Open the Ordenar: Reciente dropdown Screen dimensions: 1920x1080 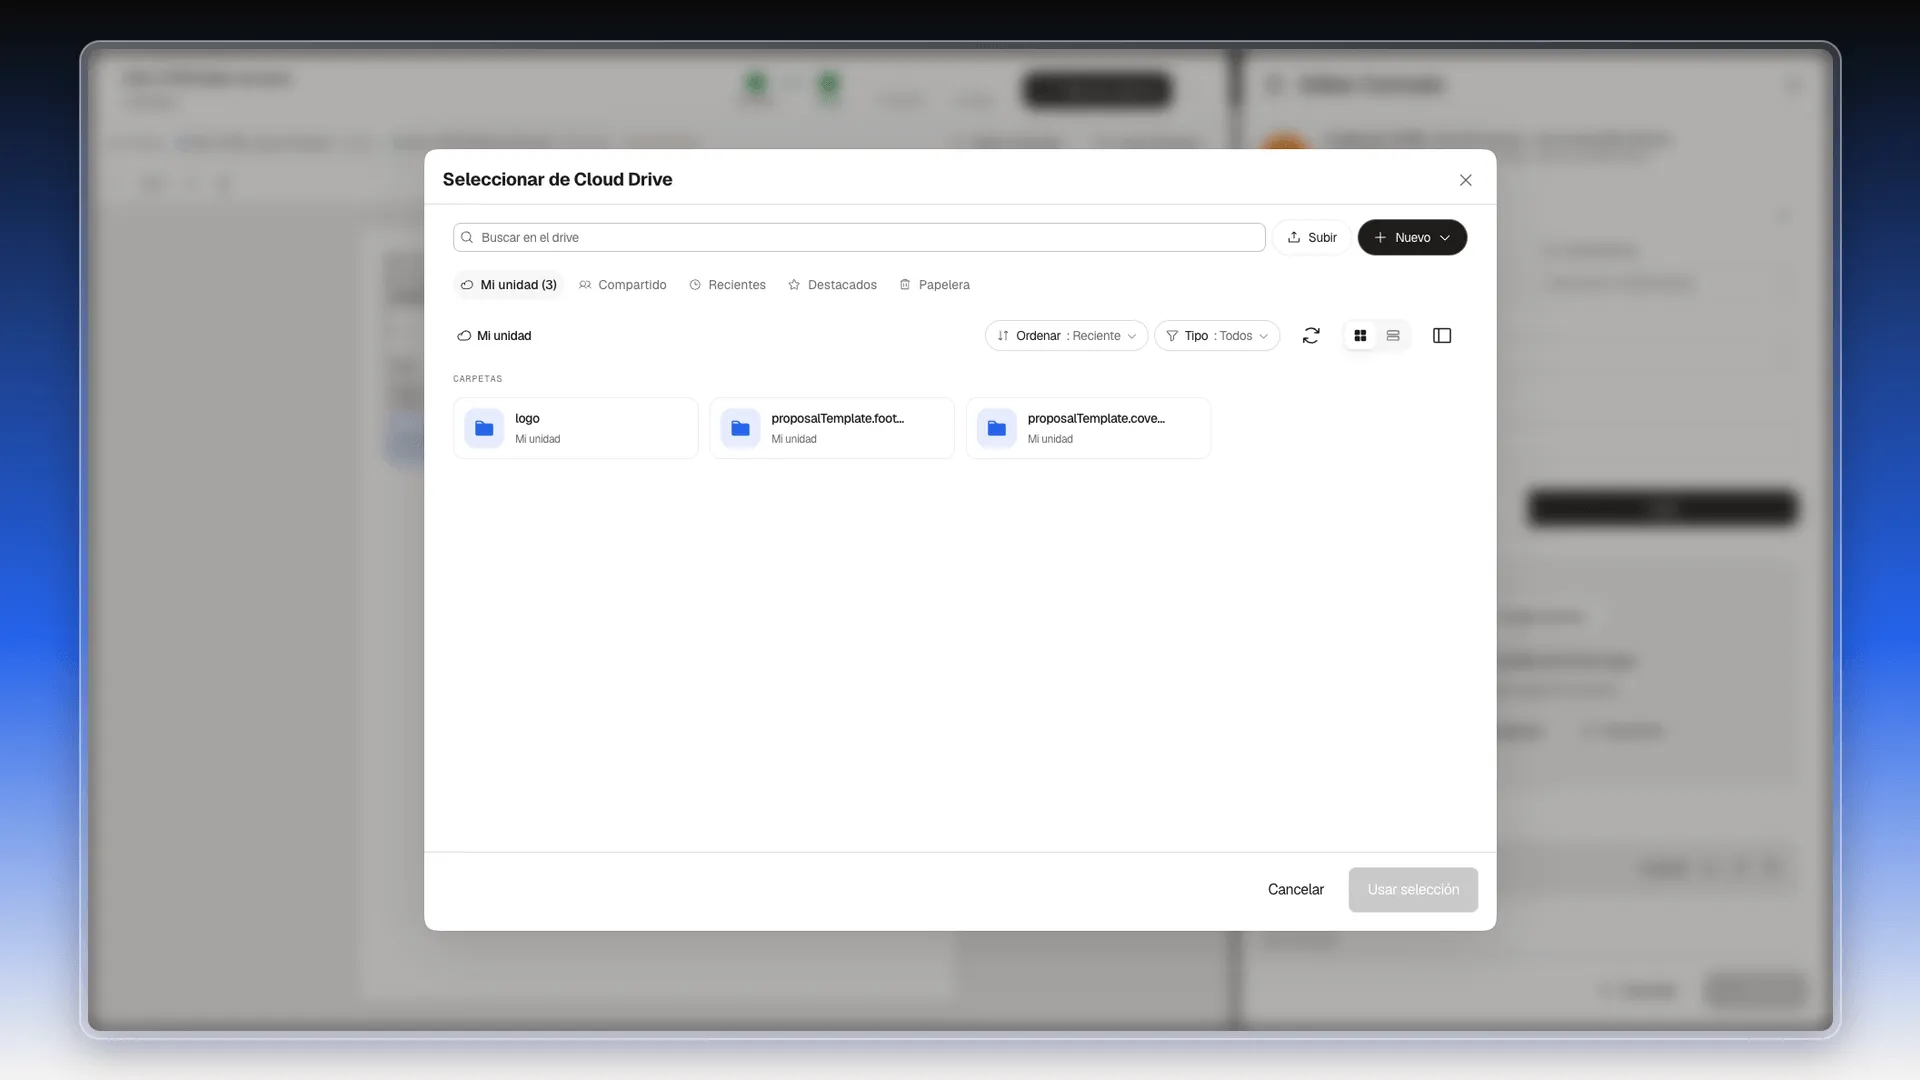click(1066, 336)
